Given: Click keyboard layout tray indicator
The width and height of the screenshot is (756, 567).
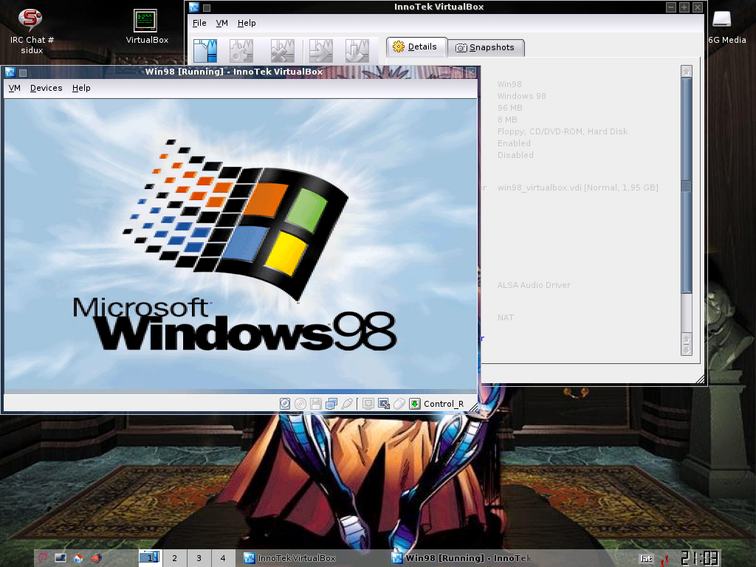Looking at the screenshot, I should tap(646, 558).
